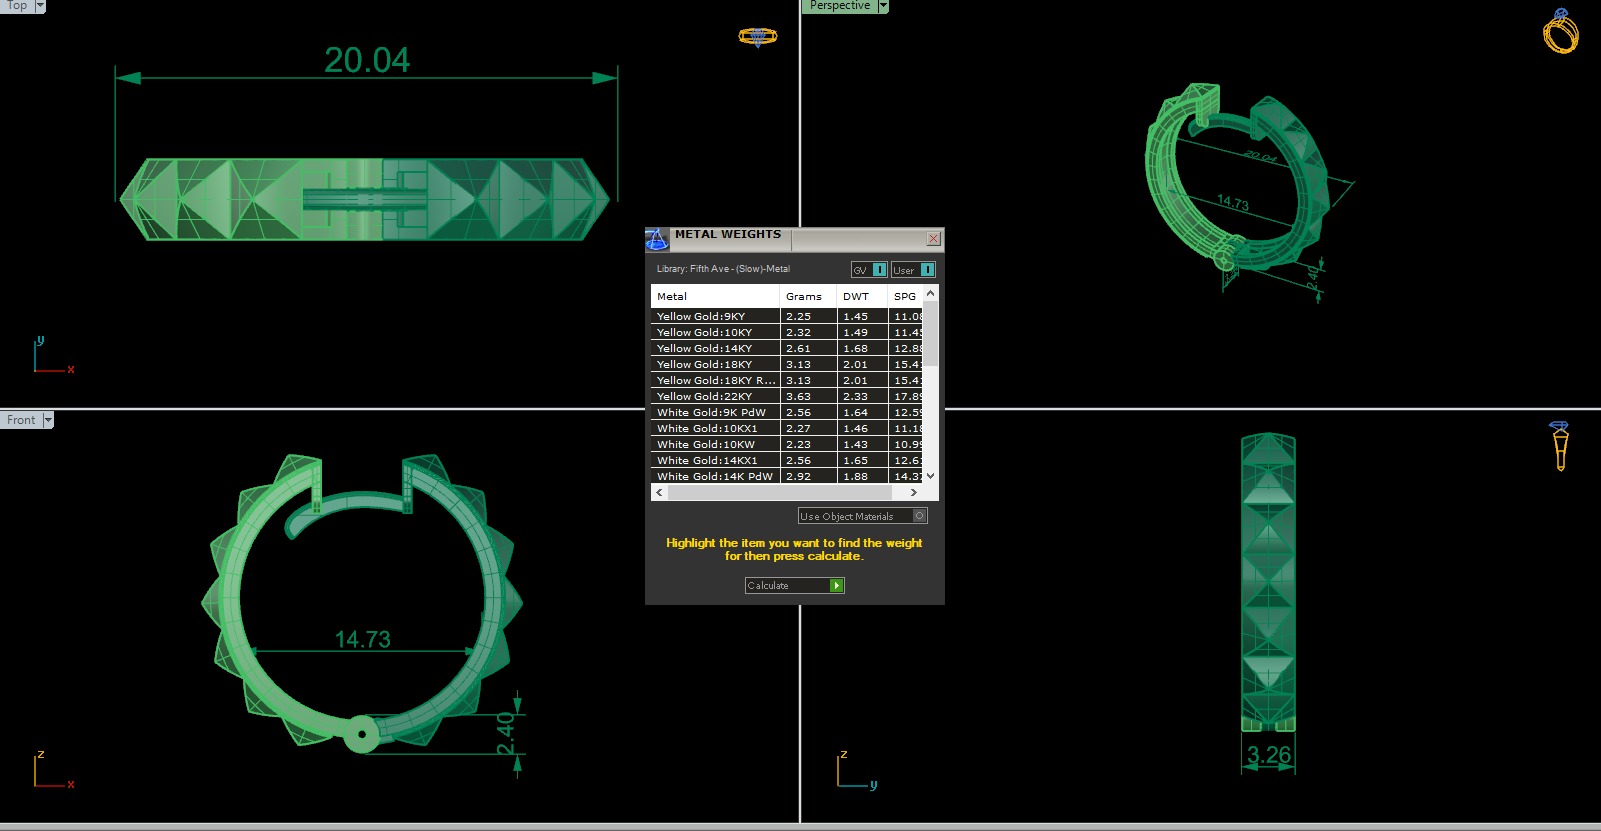Click the Z-X axis icon in Front viewport
1601x831 pixels.
pos(53,770)
